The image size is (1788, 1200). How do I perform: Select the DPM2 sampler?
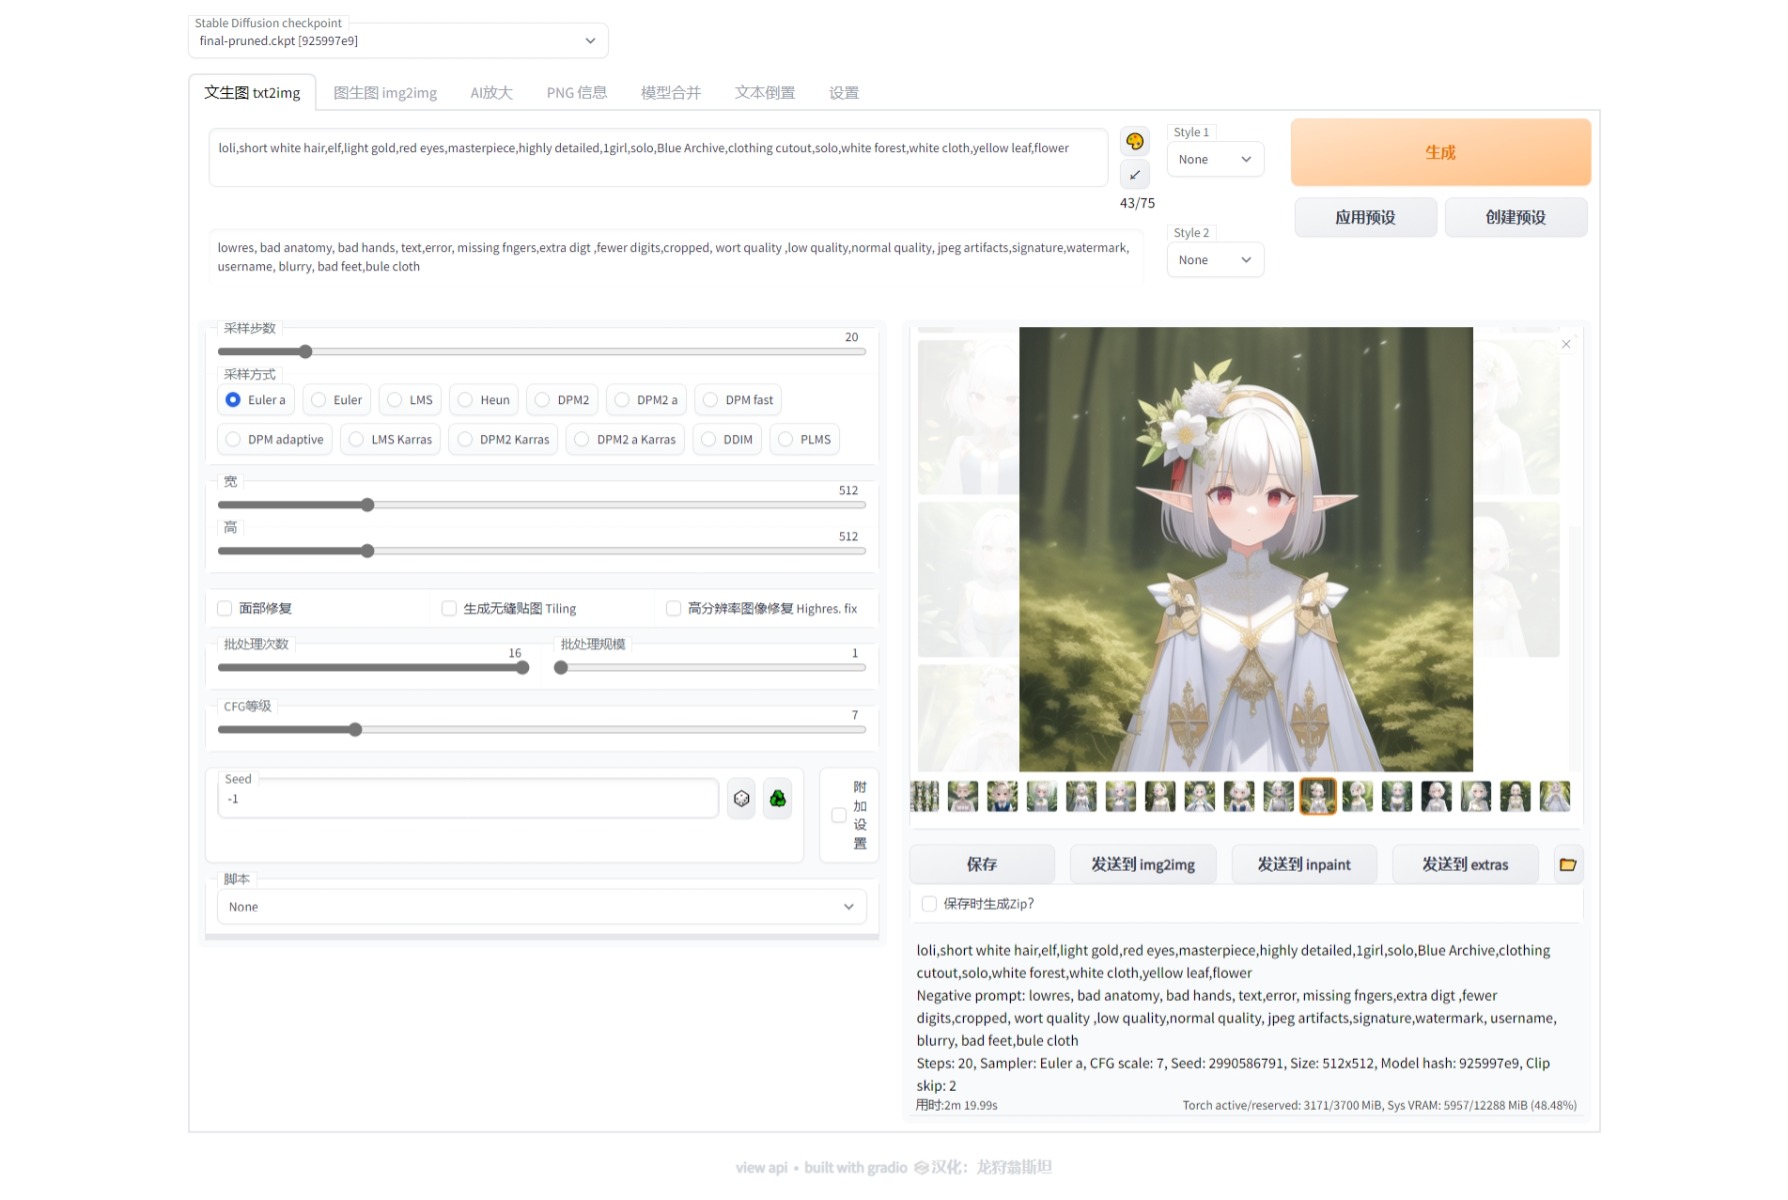[x=562, y=400]
